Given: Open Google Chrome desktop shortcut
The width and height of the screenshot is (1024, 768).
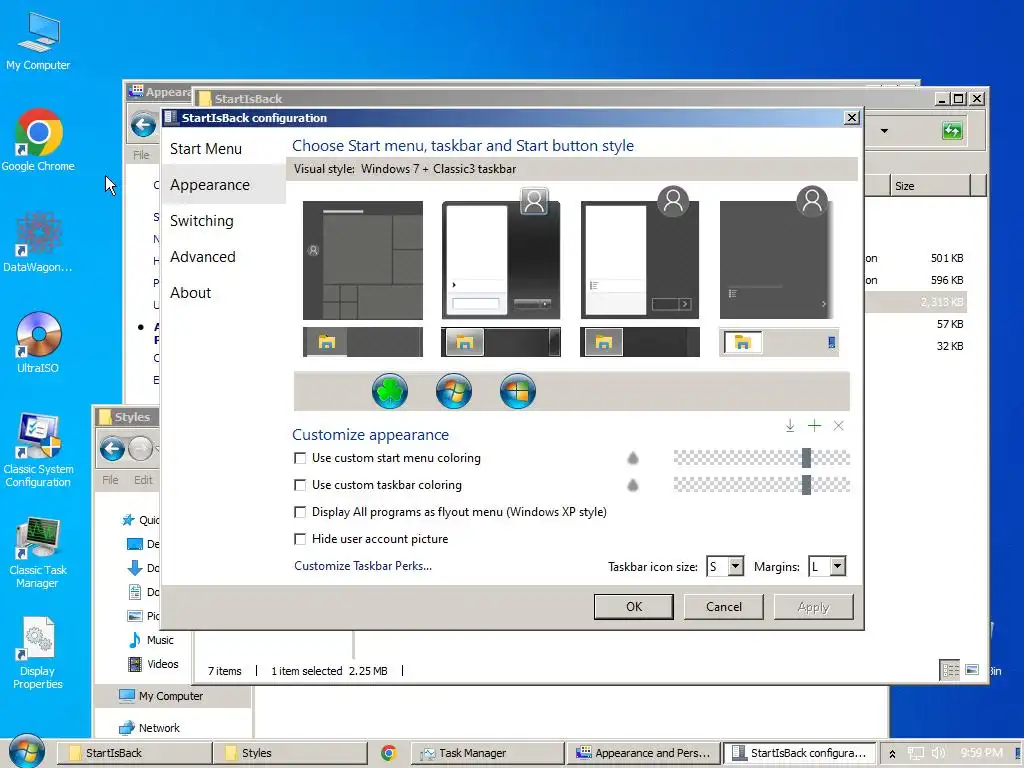Looking at the screenshot, I should tap(38, 140).
